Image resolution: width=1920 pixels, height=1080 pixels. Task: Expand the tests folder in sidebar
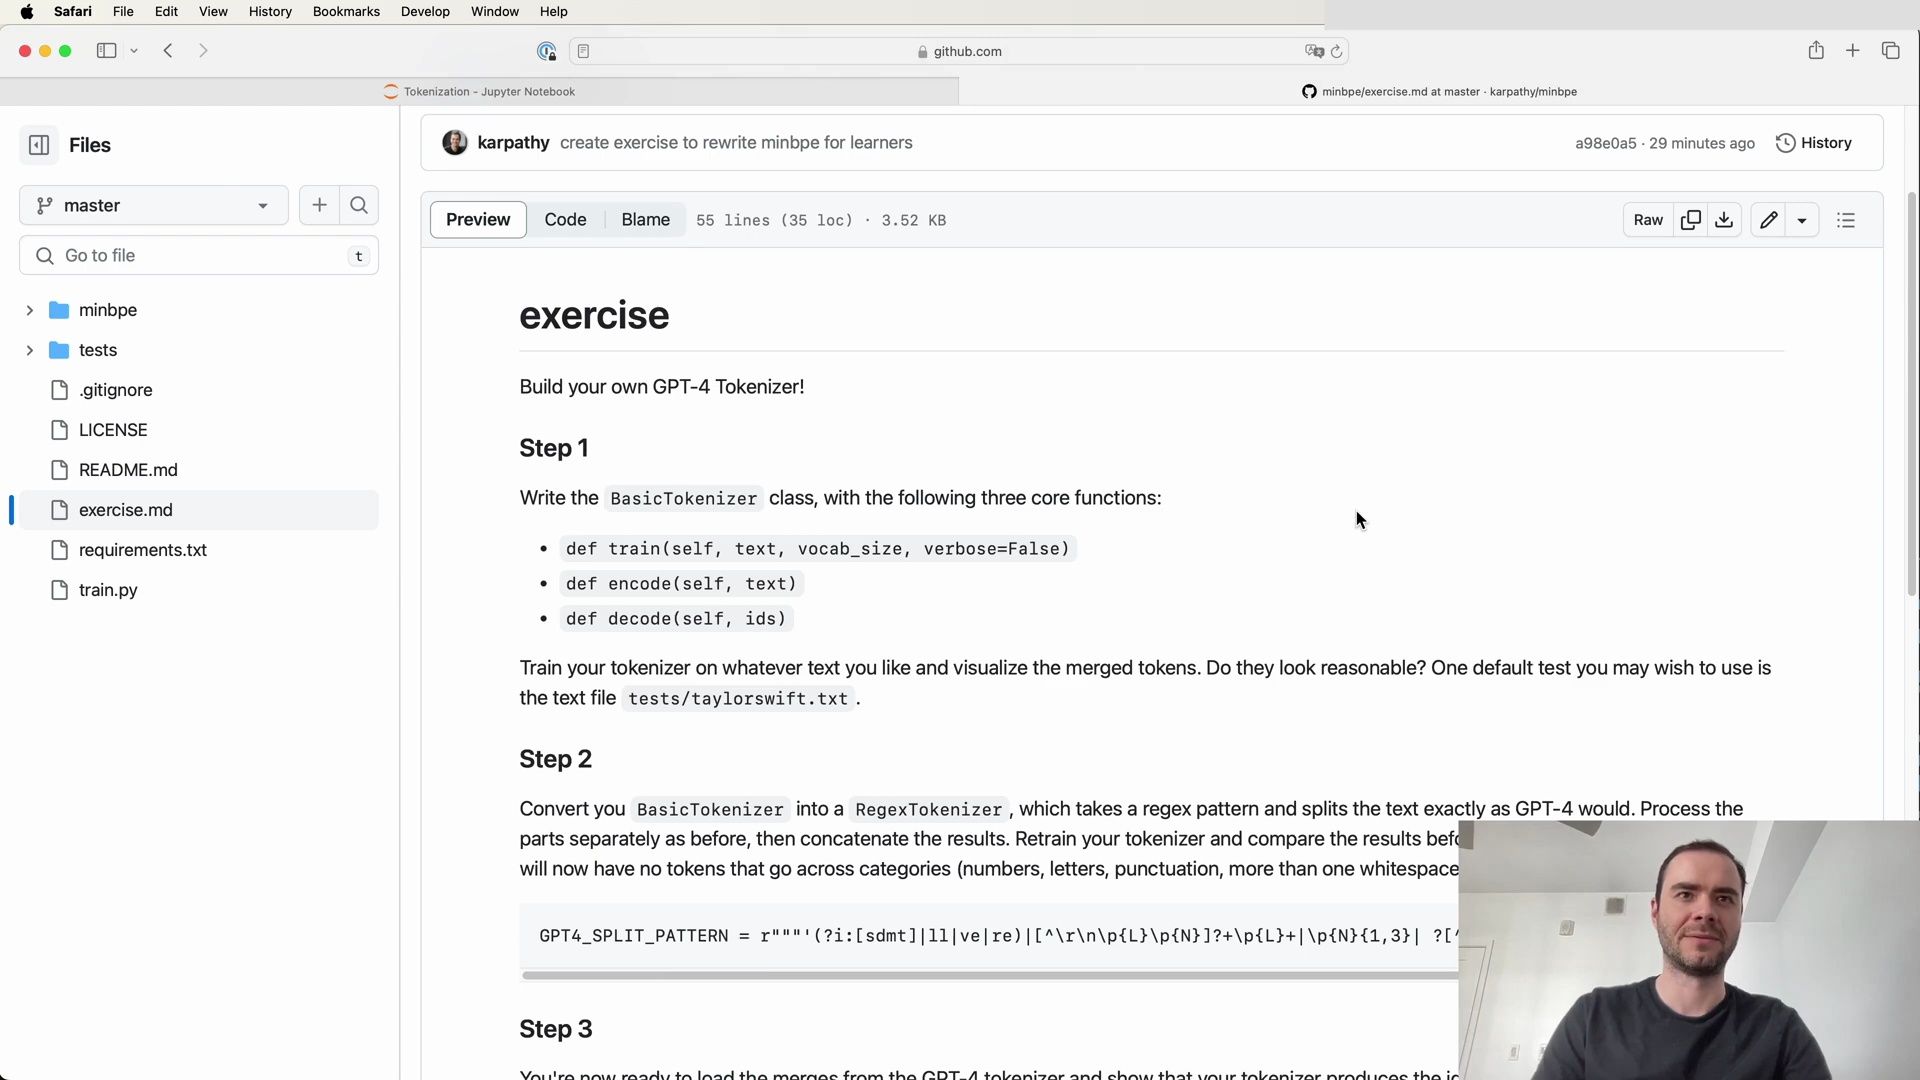coord(29,349)
